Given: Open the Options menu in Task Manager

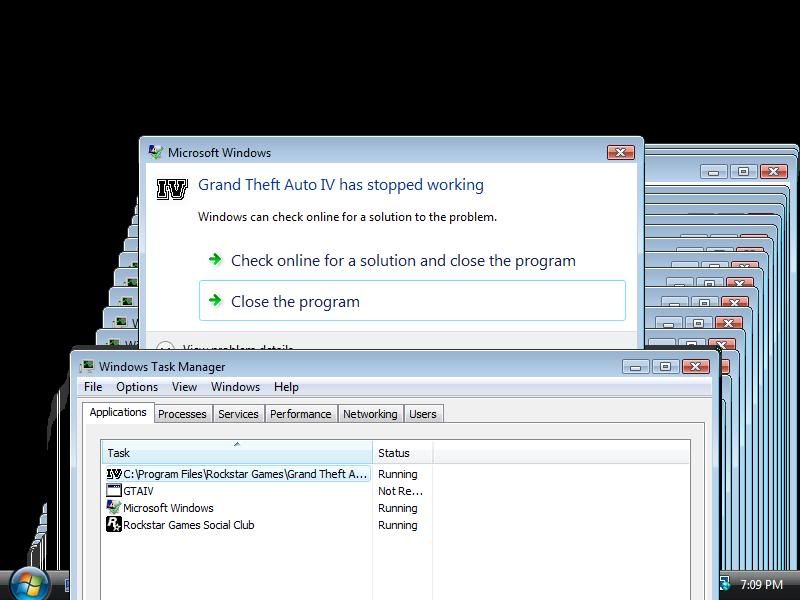Looking at the screenshot, I should coord(137,387).
